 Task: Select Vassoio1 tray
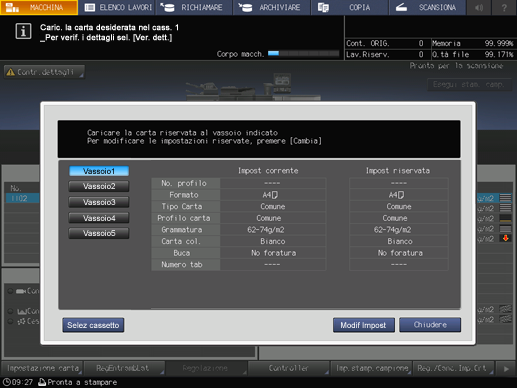pyautogui.click(x=99, y=171)
